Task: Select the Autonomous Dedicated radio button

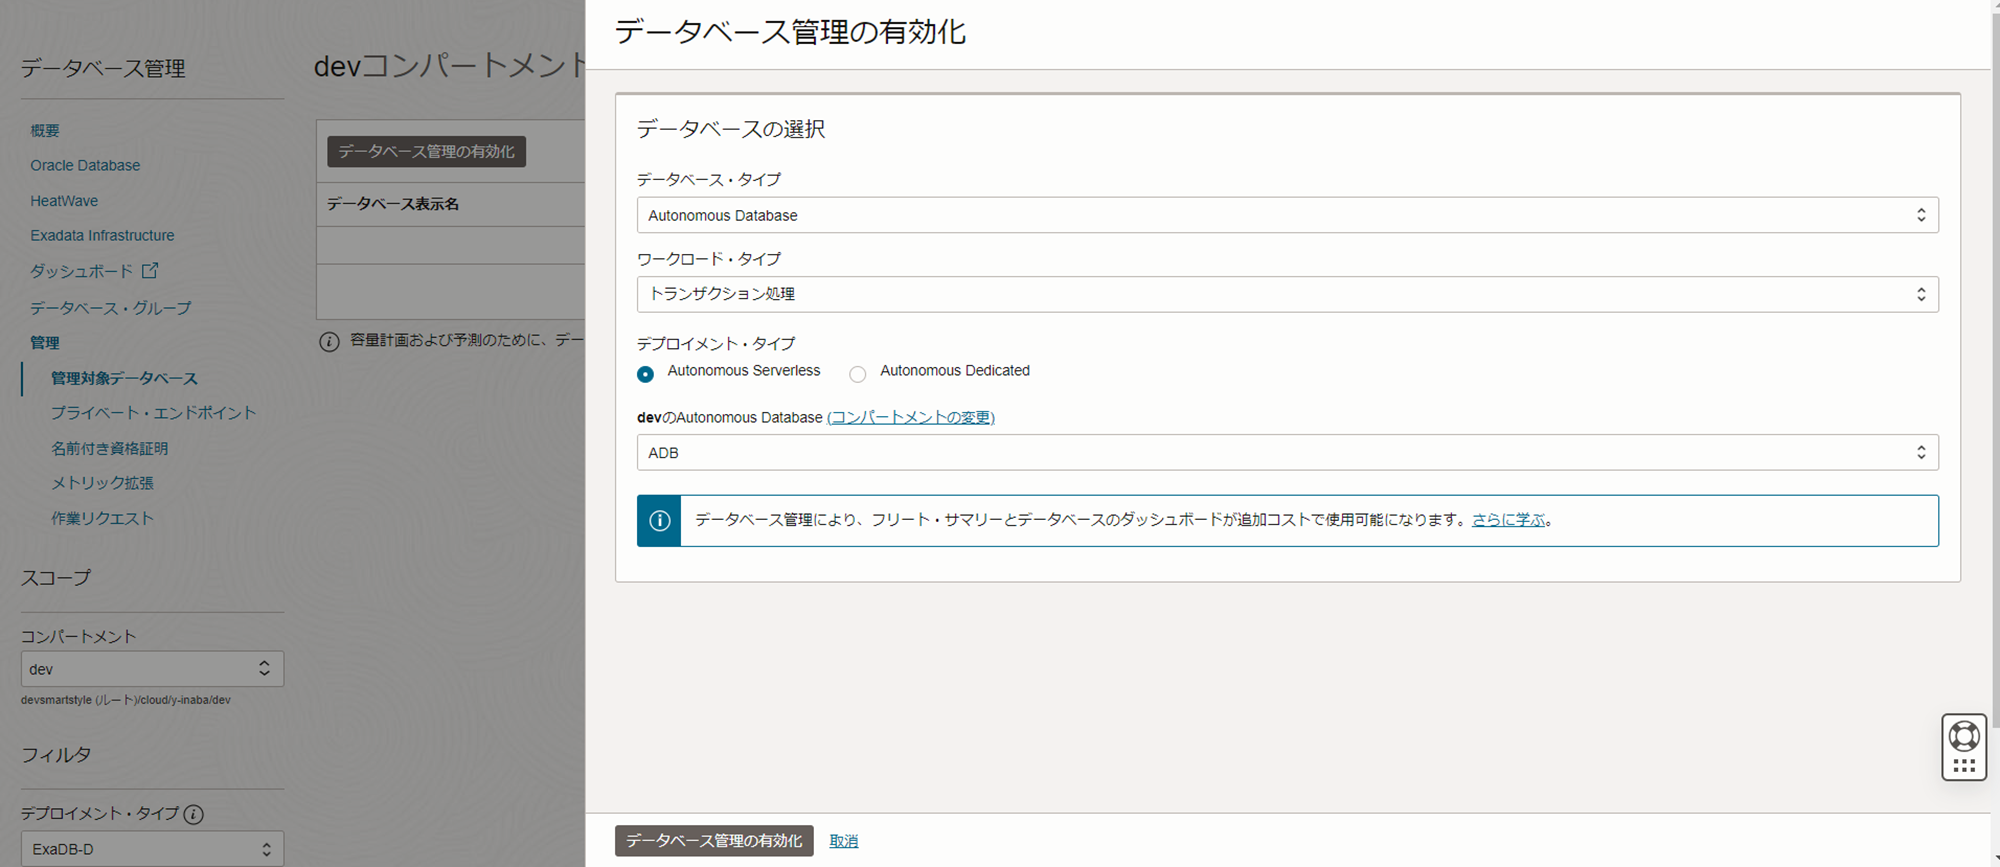Action: pos(858,374)
